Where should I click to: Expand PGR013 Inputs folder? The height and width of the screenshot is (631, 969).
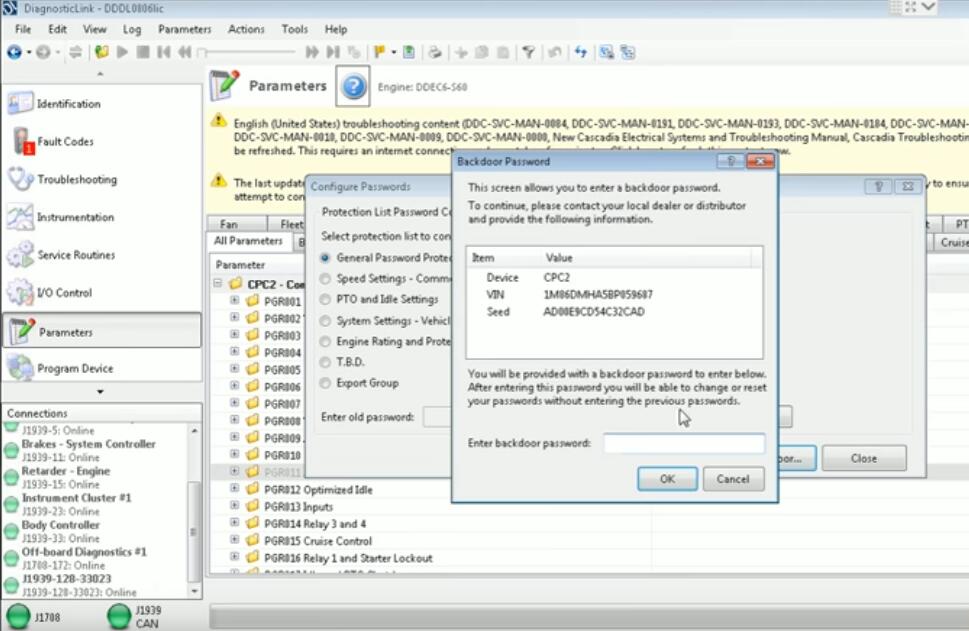point(235,506)
